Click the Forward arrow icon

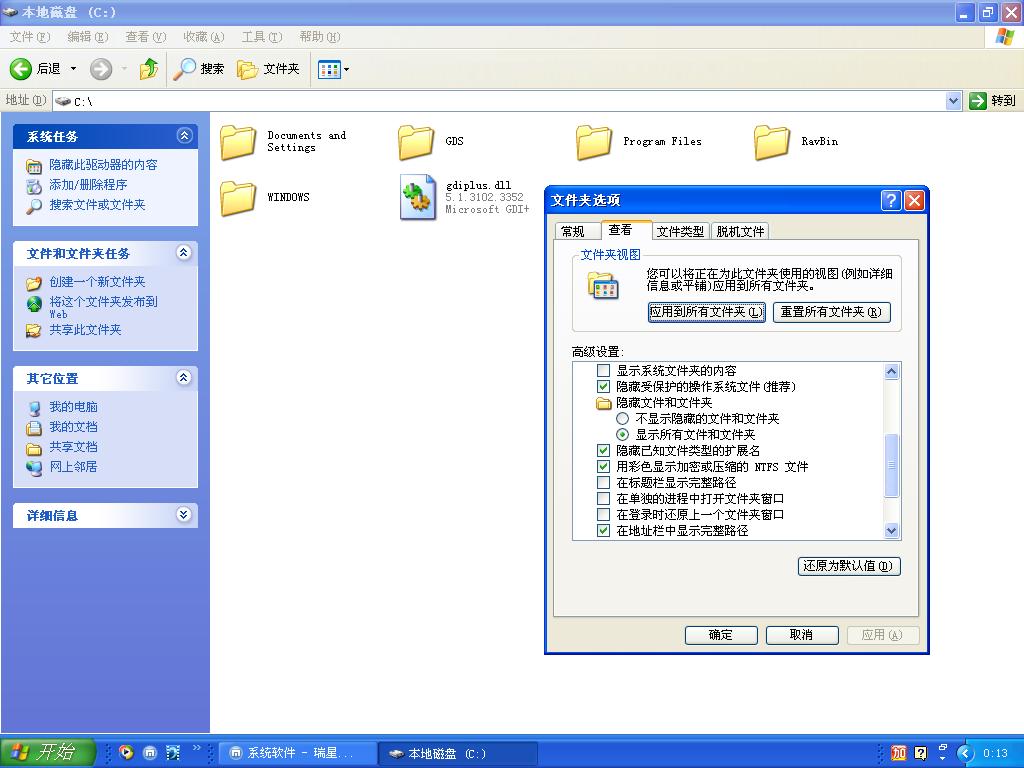click(x=101, y=69)
